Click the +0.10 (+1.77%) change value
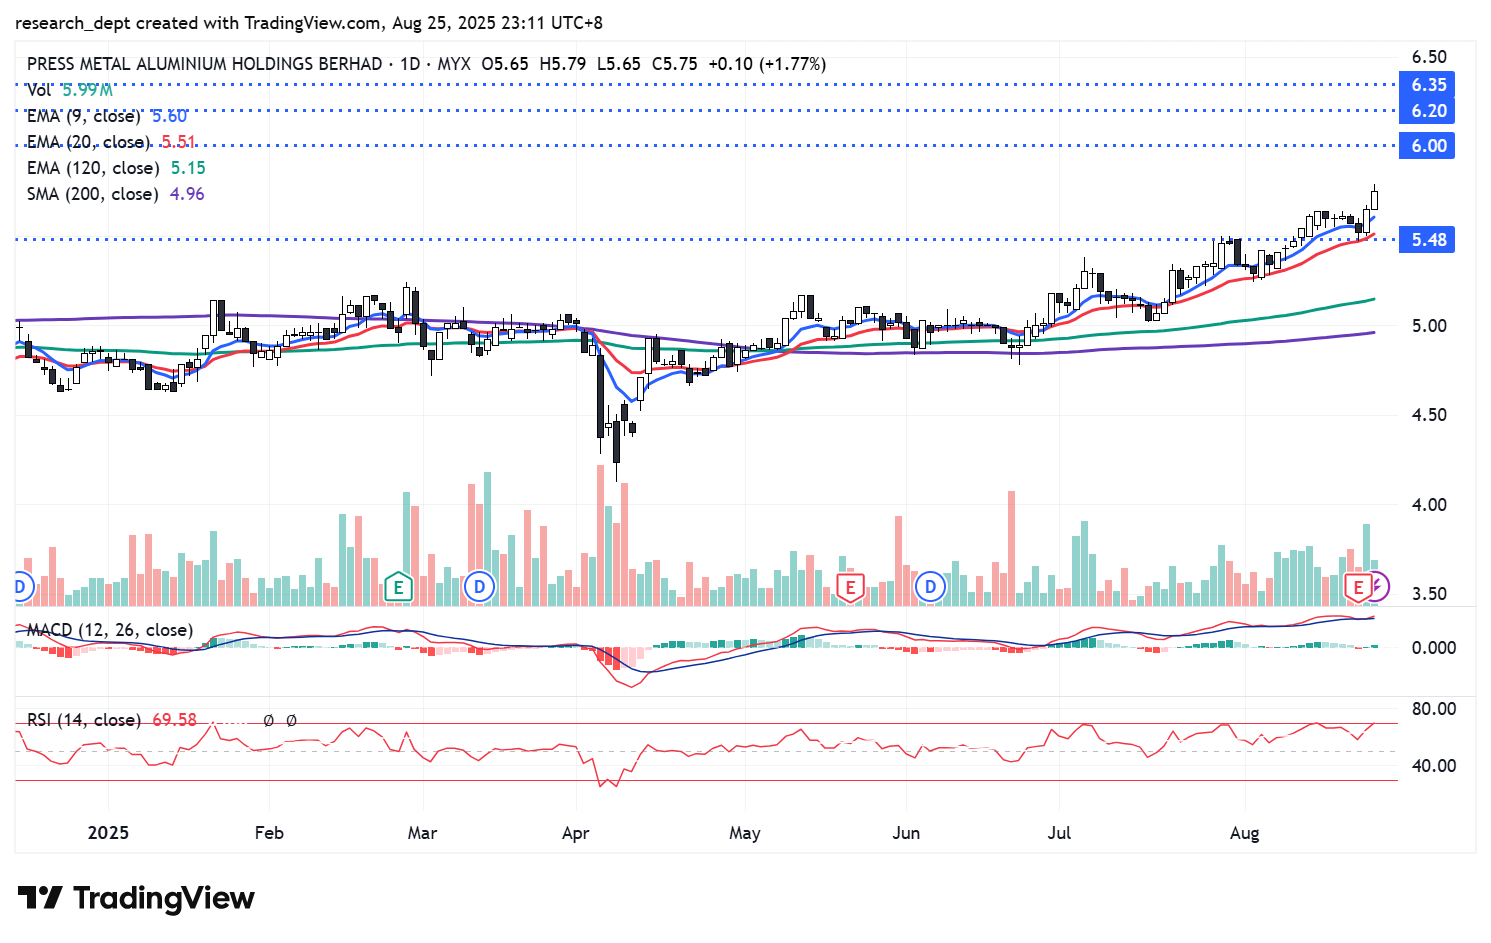The height and width of the screenshot is (943, 1491). 767,64
